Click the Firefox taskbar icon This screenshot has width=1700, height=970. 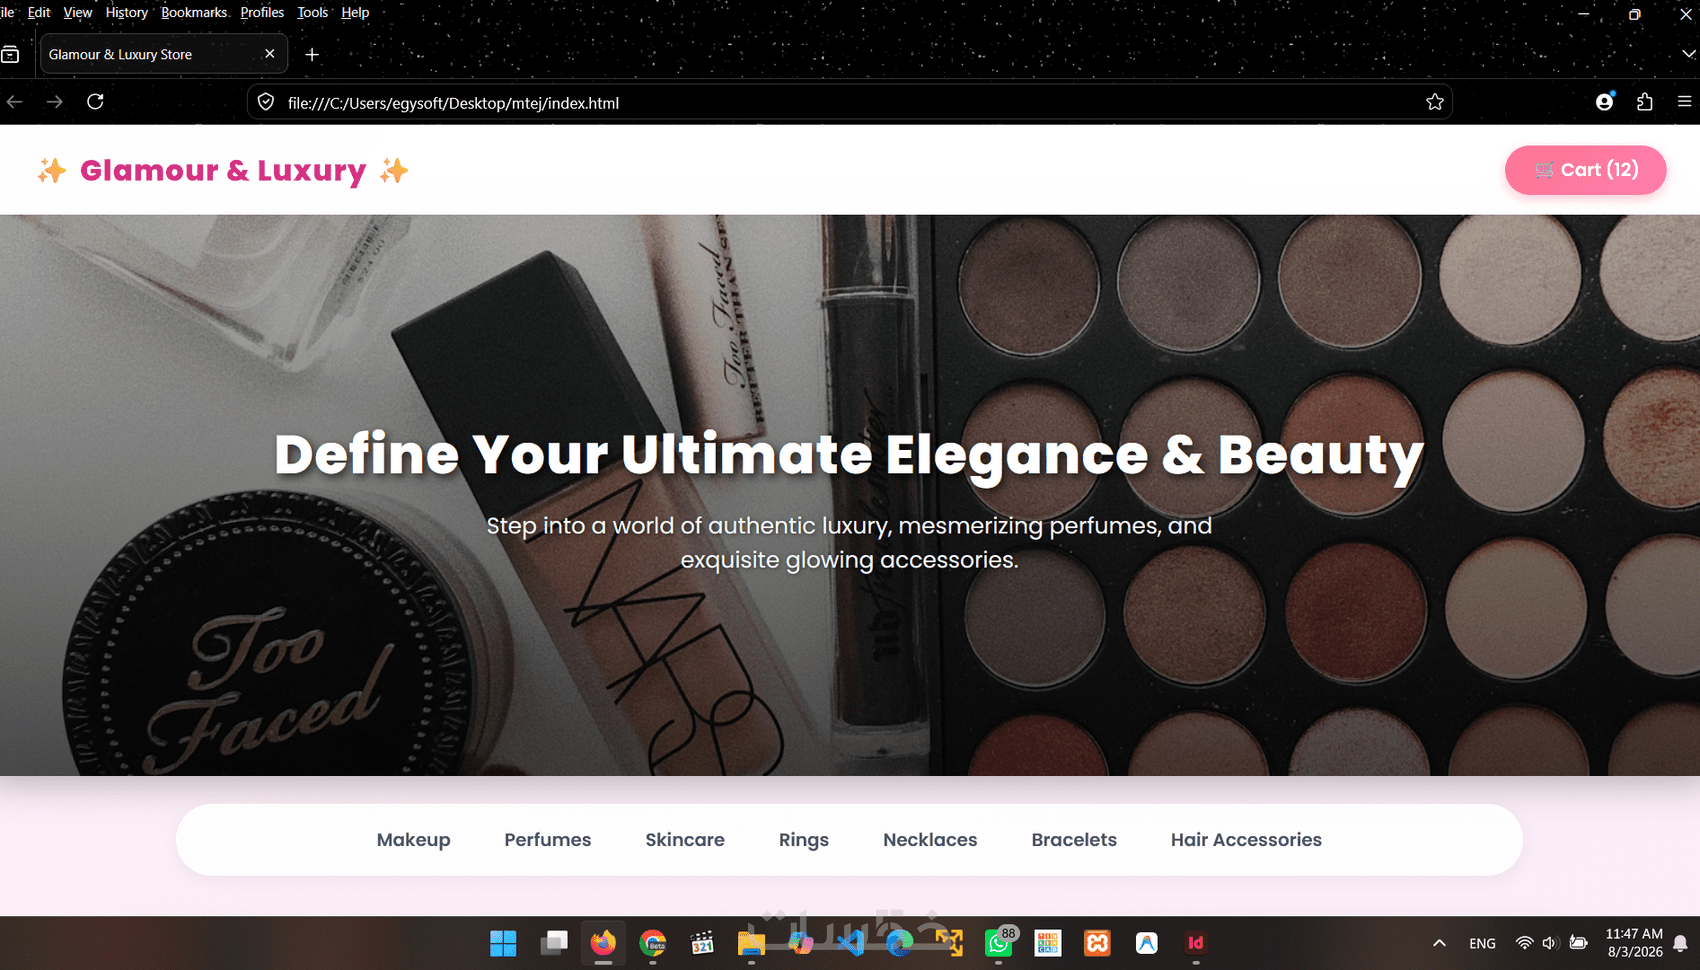pyautogui.click(x=603, y=943)
